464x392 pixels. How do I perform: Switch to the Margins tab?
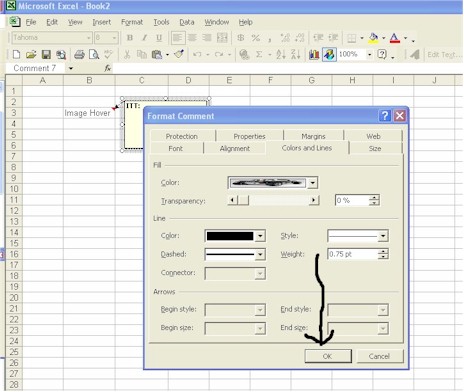(313, 136)
